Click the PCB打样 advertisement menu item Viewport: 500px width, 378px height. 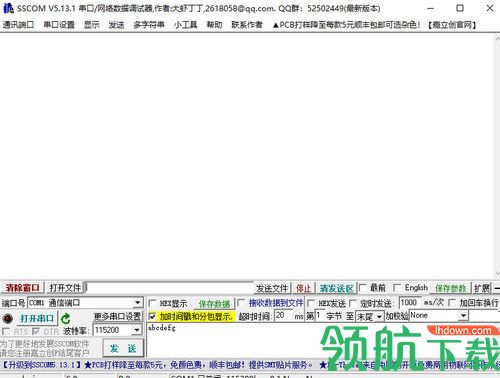pos(346,25)
